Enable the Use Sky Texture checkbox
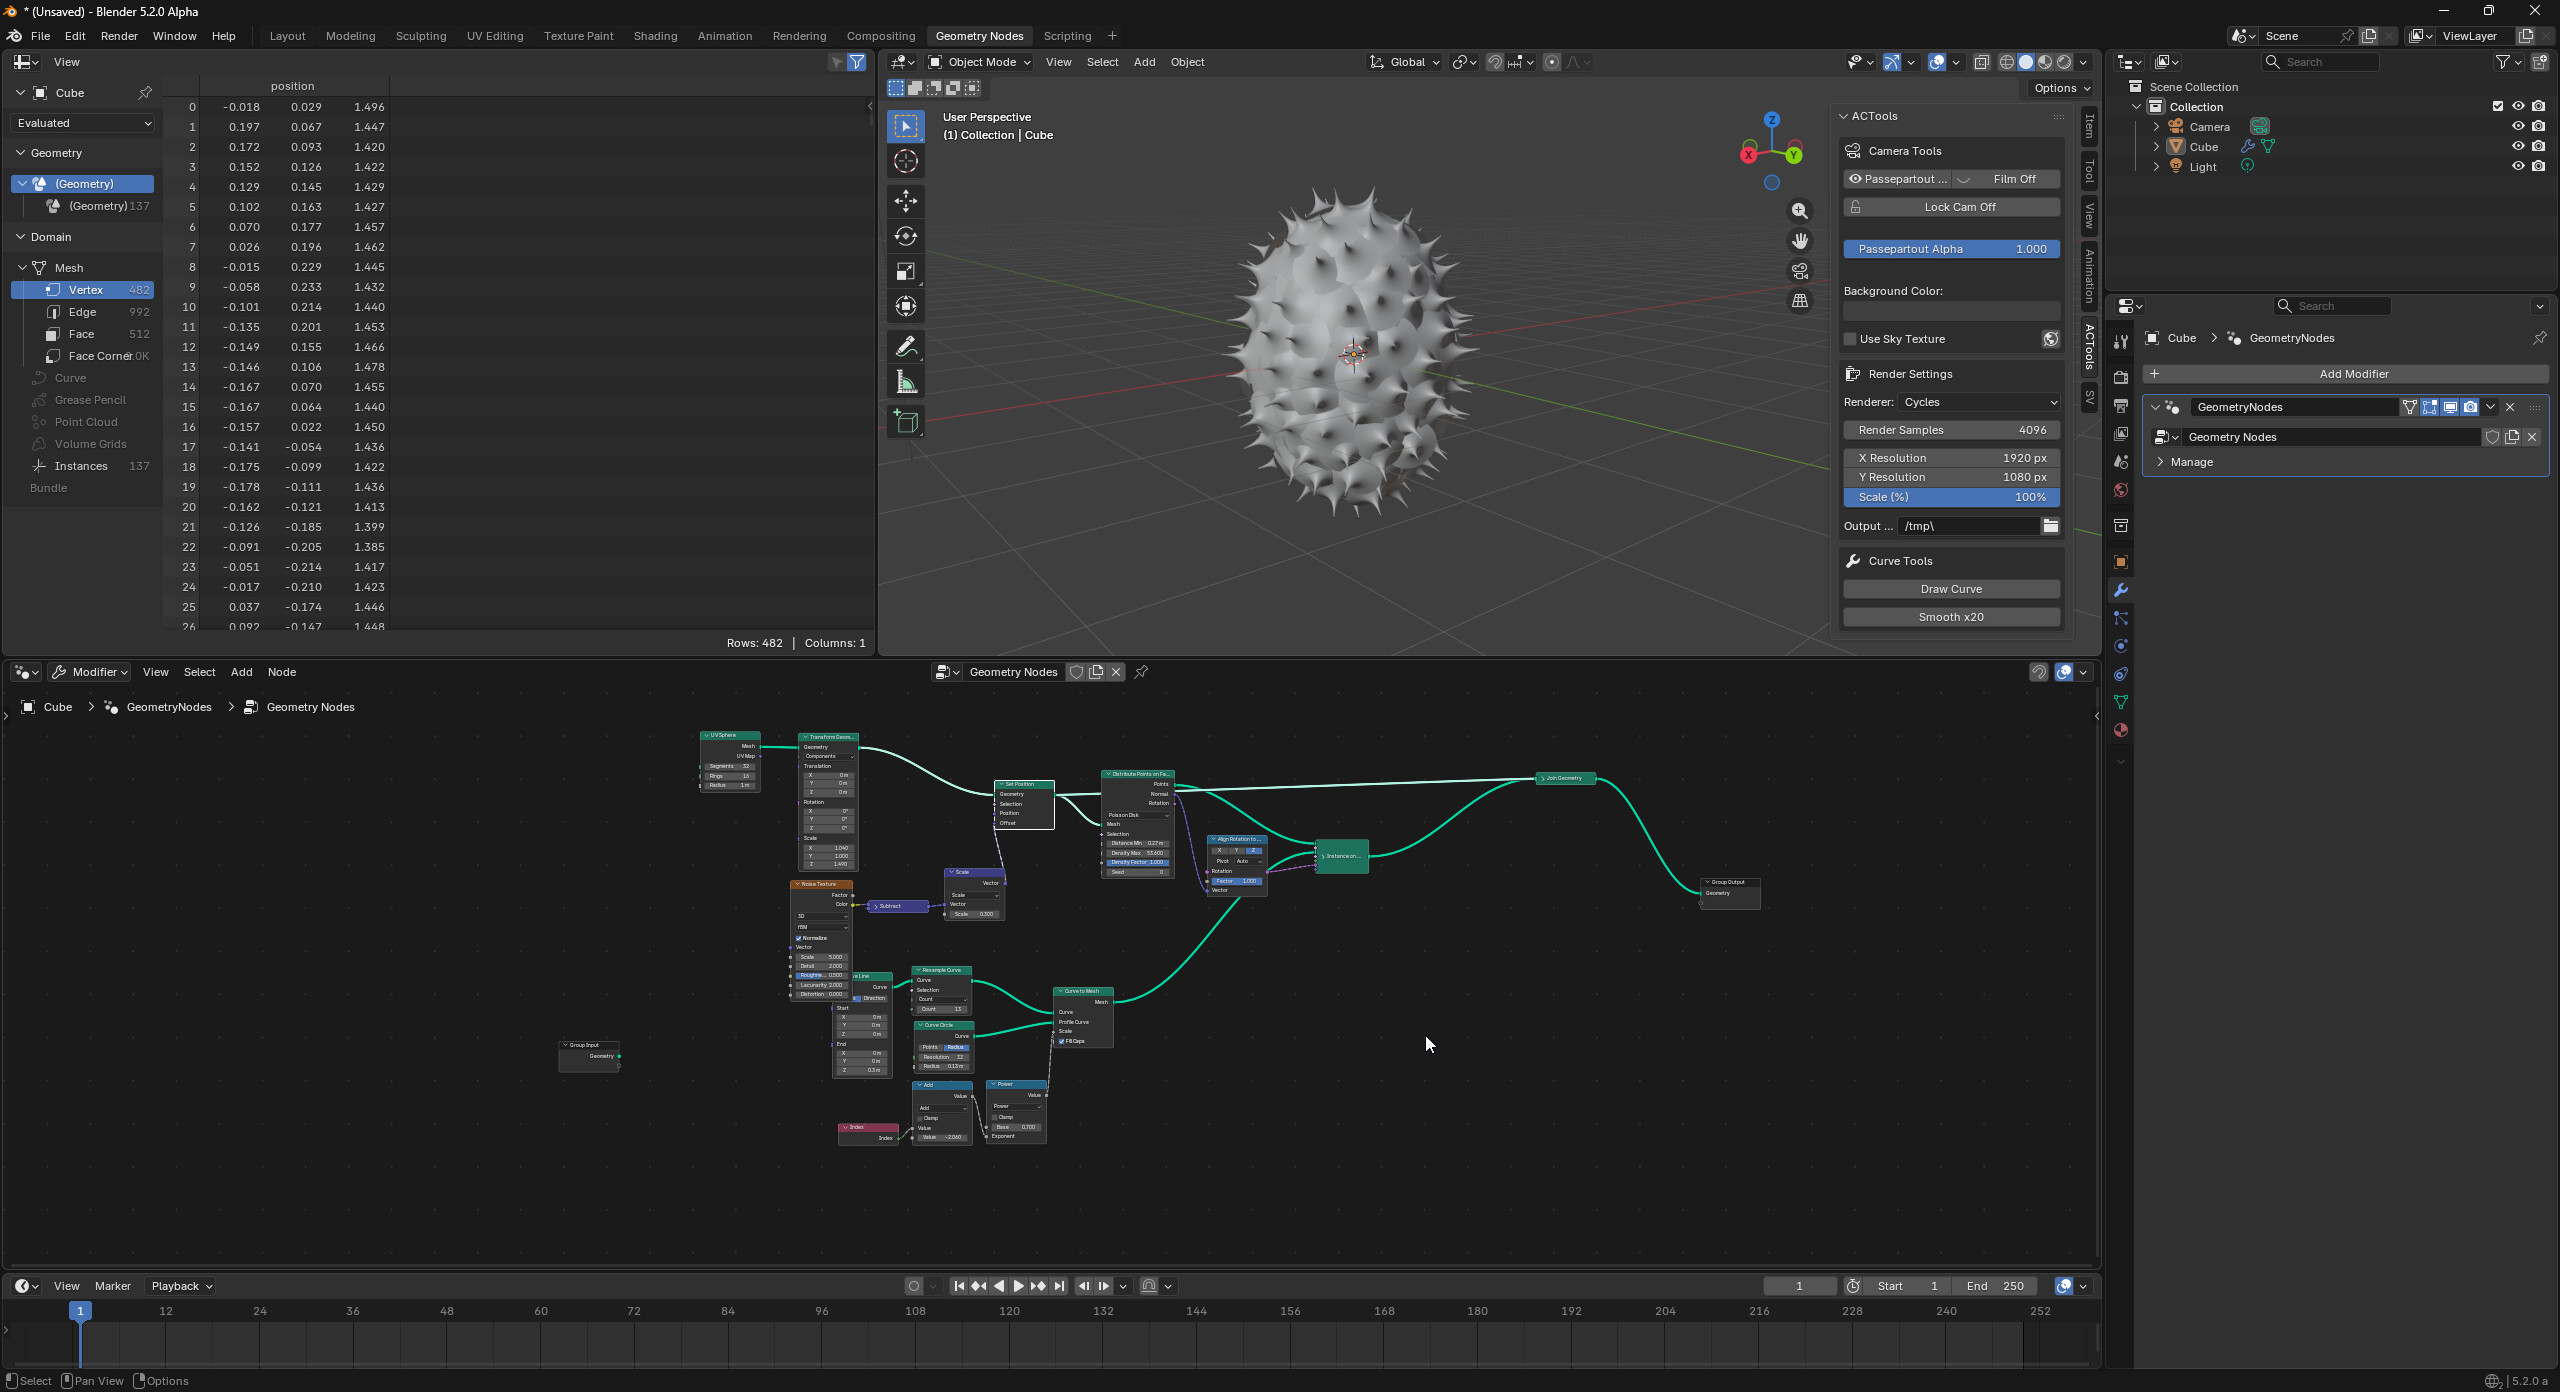 1850,339
